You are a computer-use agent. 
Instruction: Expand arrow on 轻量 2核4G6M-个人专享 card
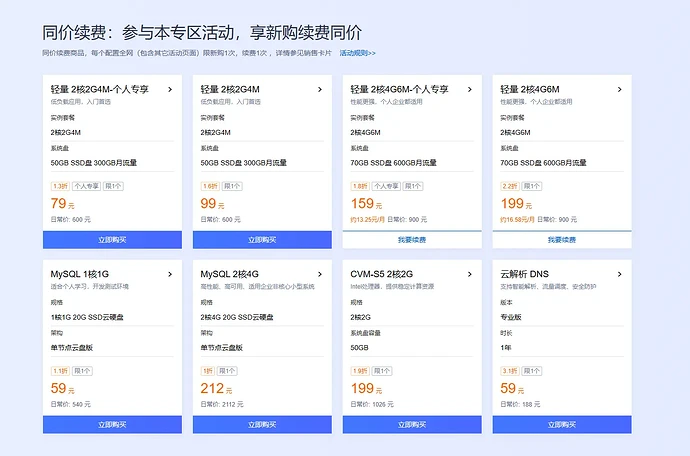click(470, 89)
